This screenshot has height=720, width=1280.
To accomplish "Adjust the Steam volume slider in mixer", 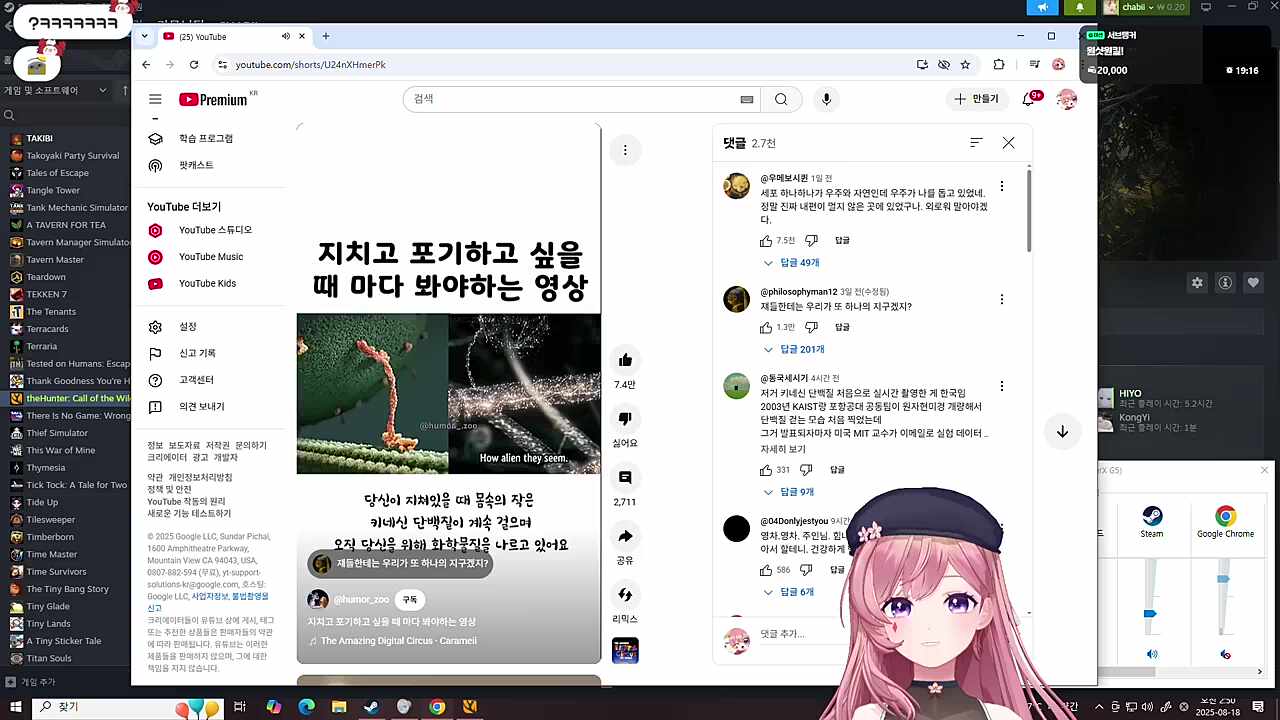I will 1150,613.
